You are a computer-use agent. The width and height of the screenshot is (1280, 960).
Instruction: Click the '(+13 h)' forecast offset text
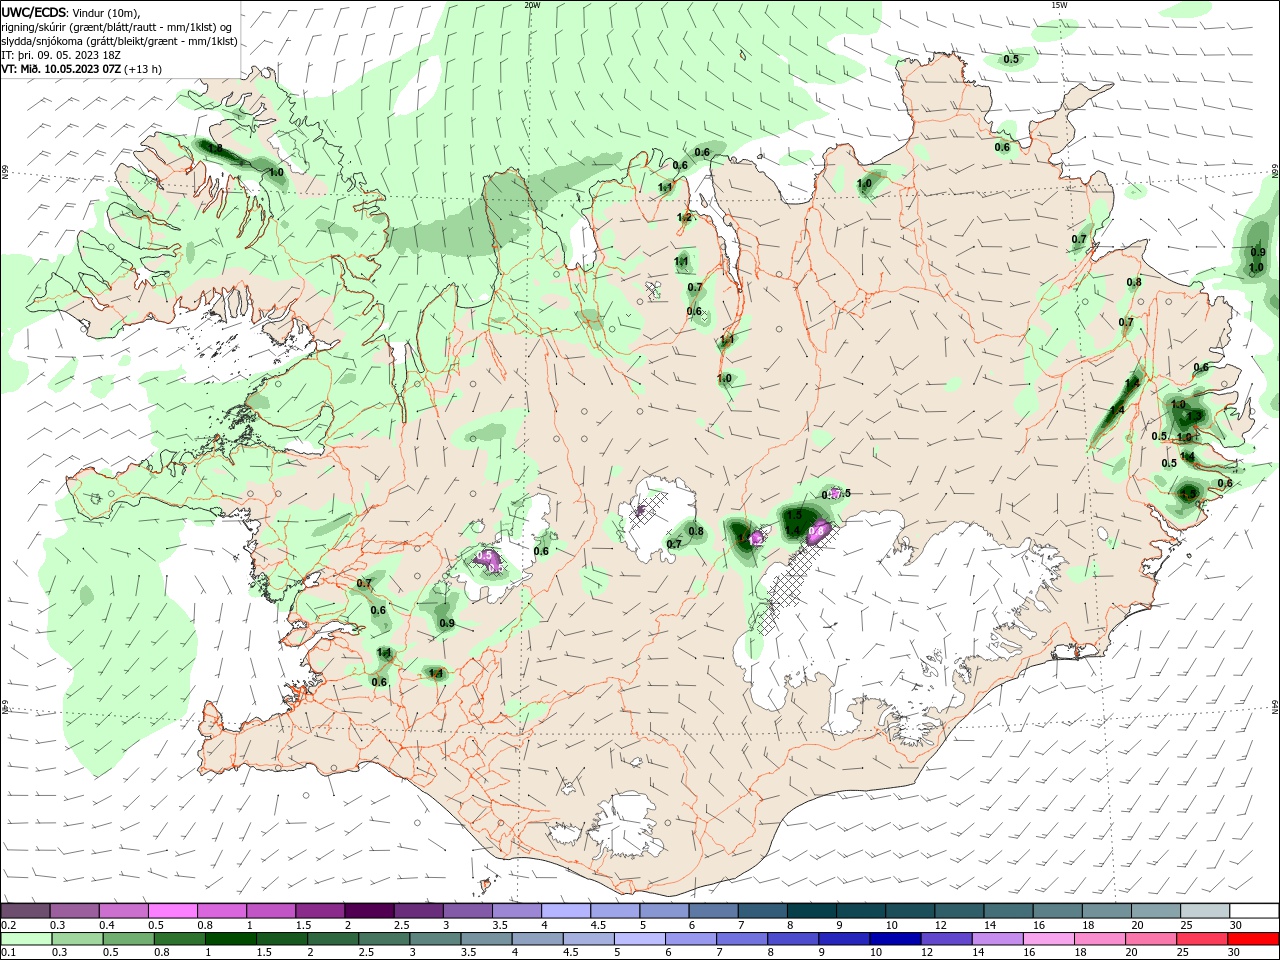[144, 69]
